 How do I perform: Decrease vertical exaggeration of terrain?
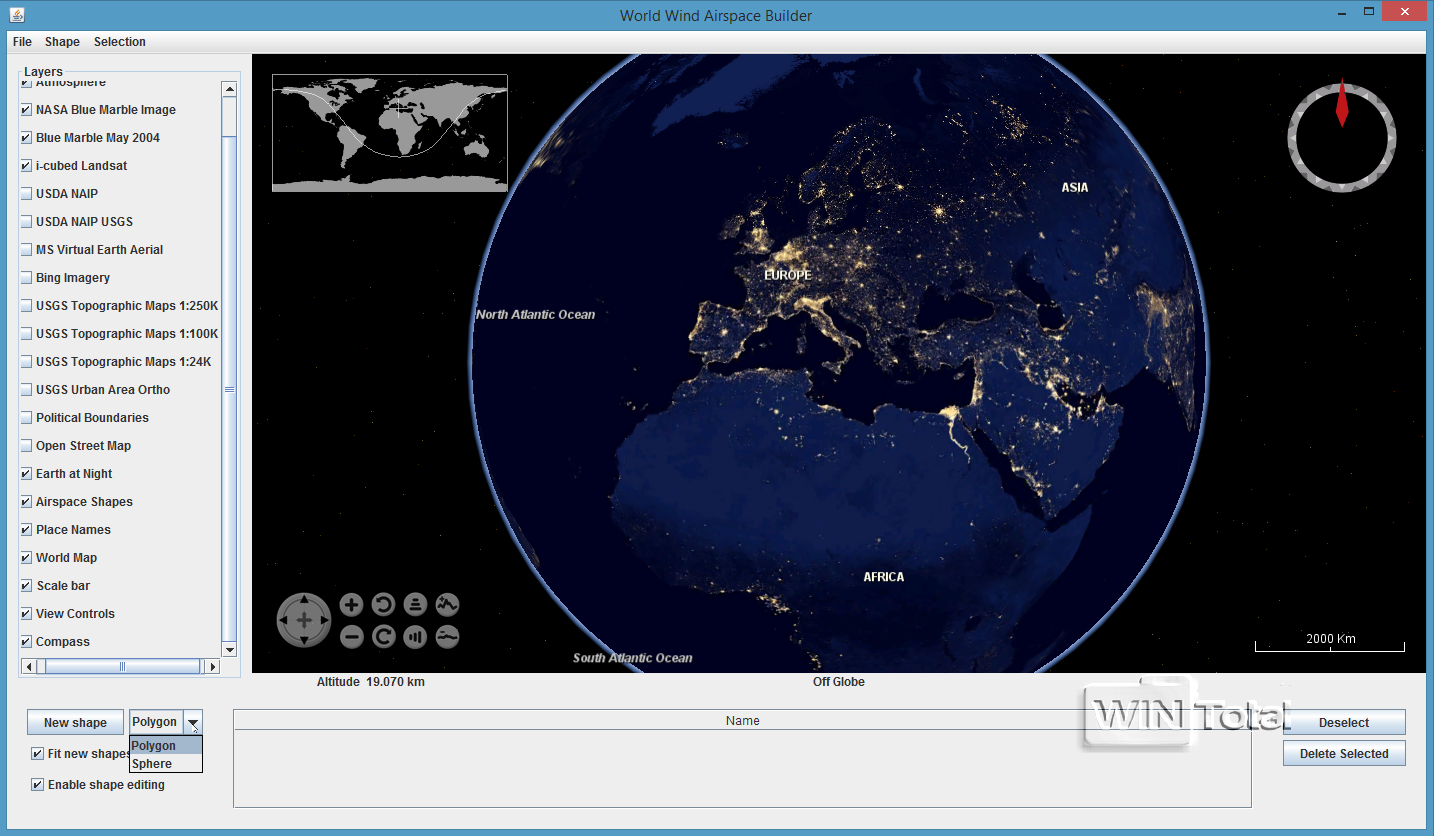[x=447, y=636]
